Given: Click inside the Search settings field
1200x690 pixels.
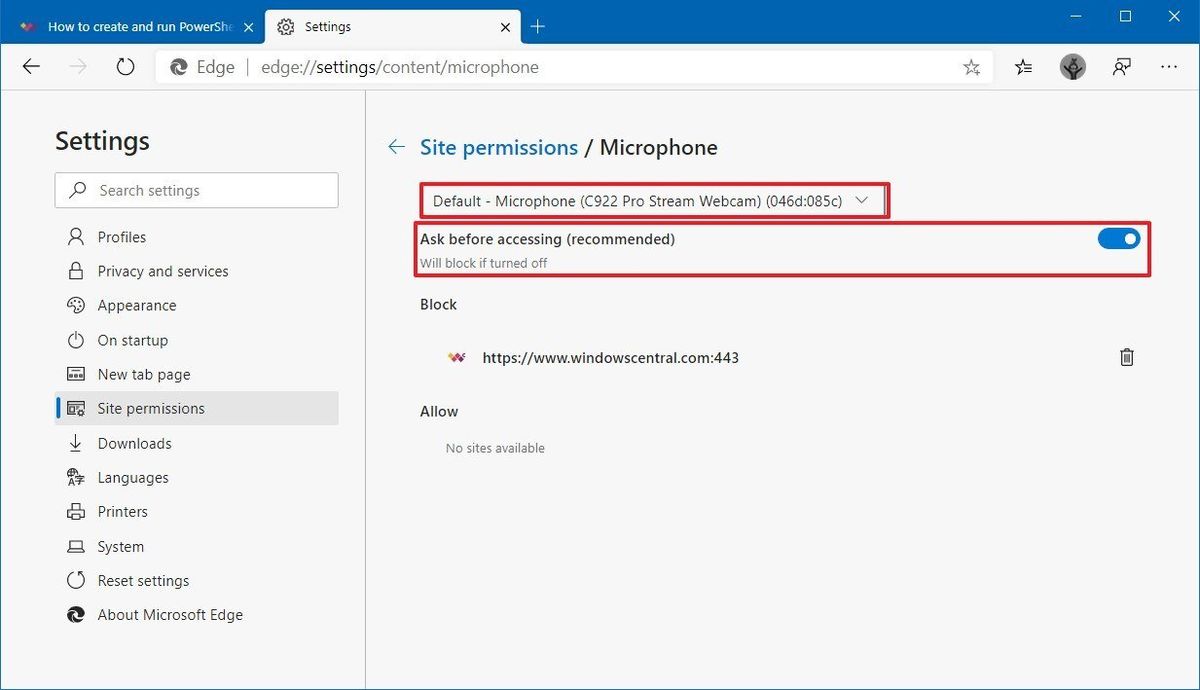Looking at the screenshot, I should point(200,190).
